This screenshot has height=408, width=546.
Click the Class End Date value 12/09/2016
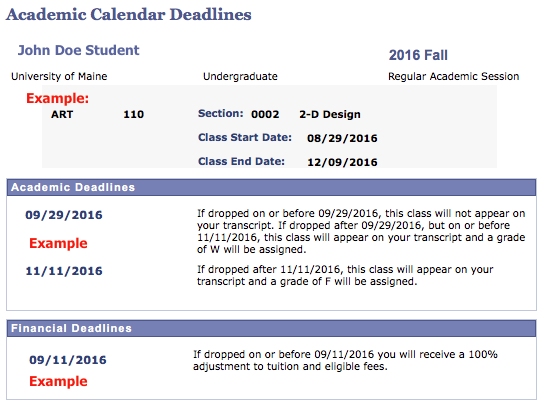tap(342, 162)
